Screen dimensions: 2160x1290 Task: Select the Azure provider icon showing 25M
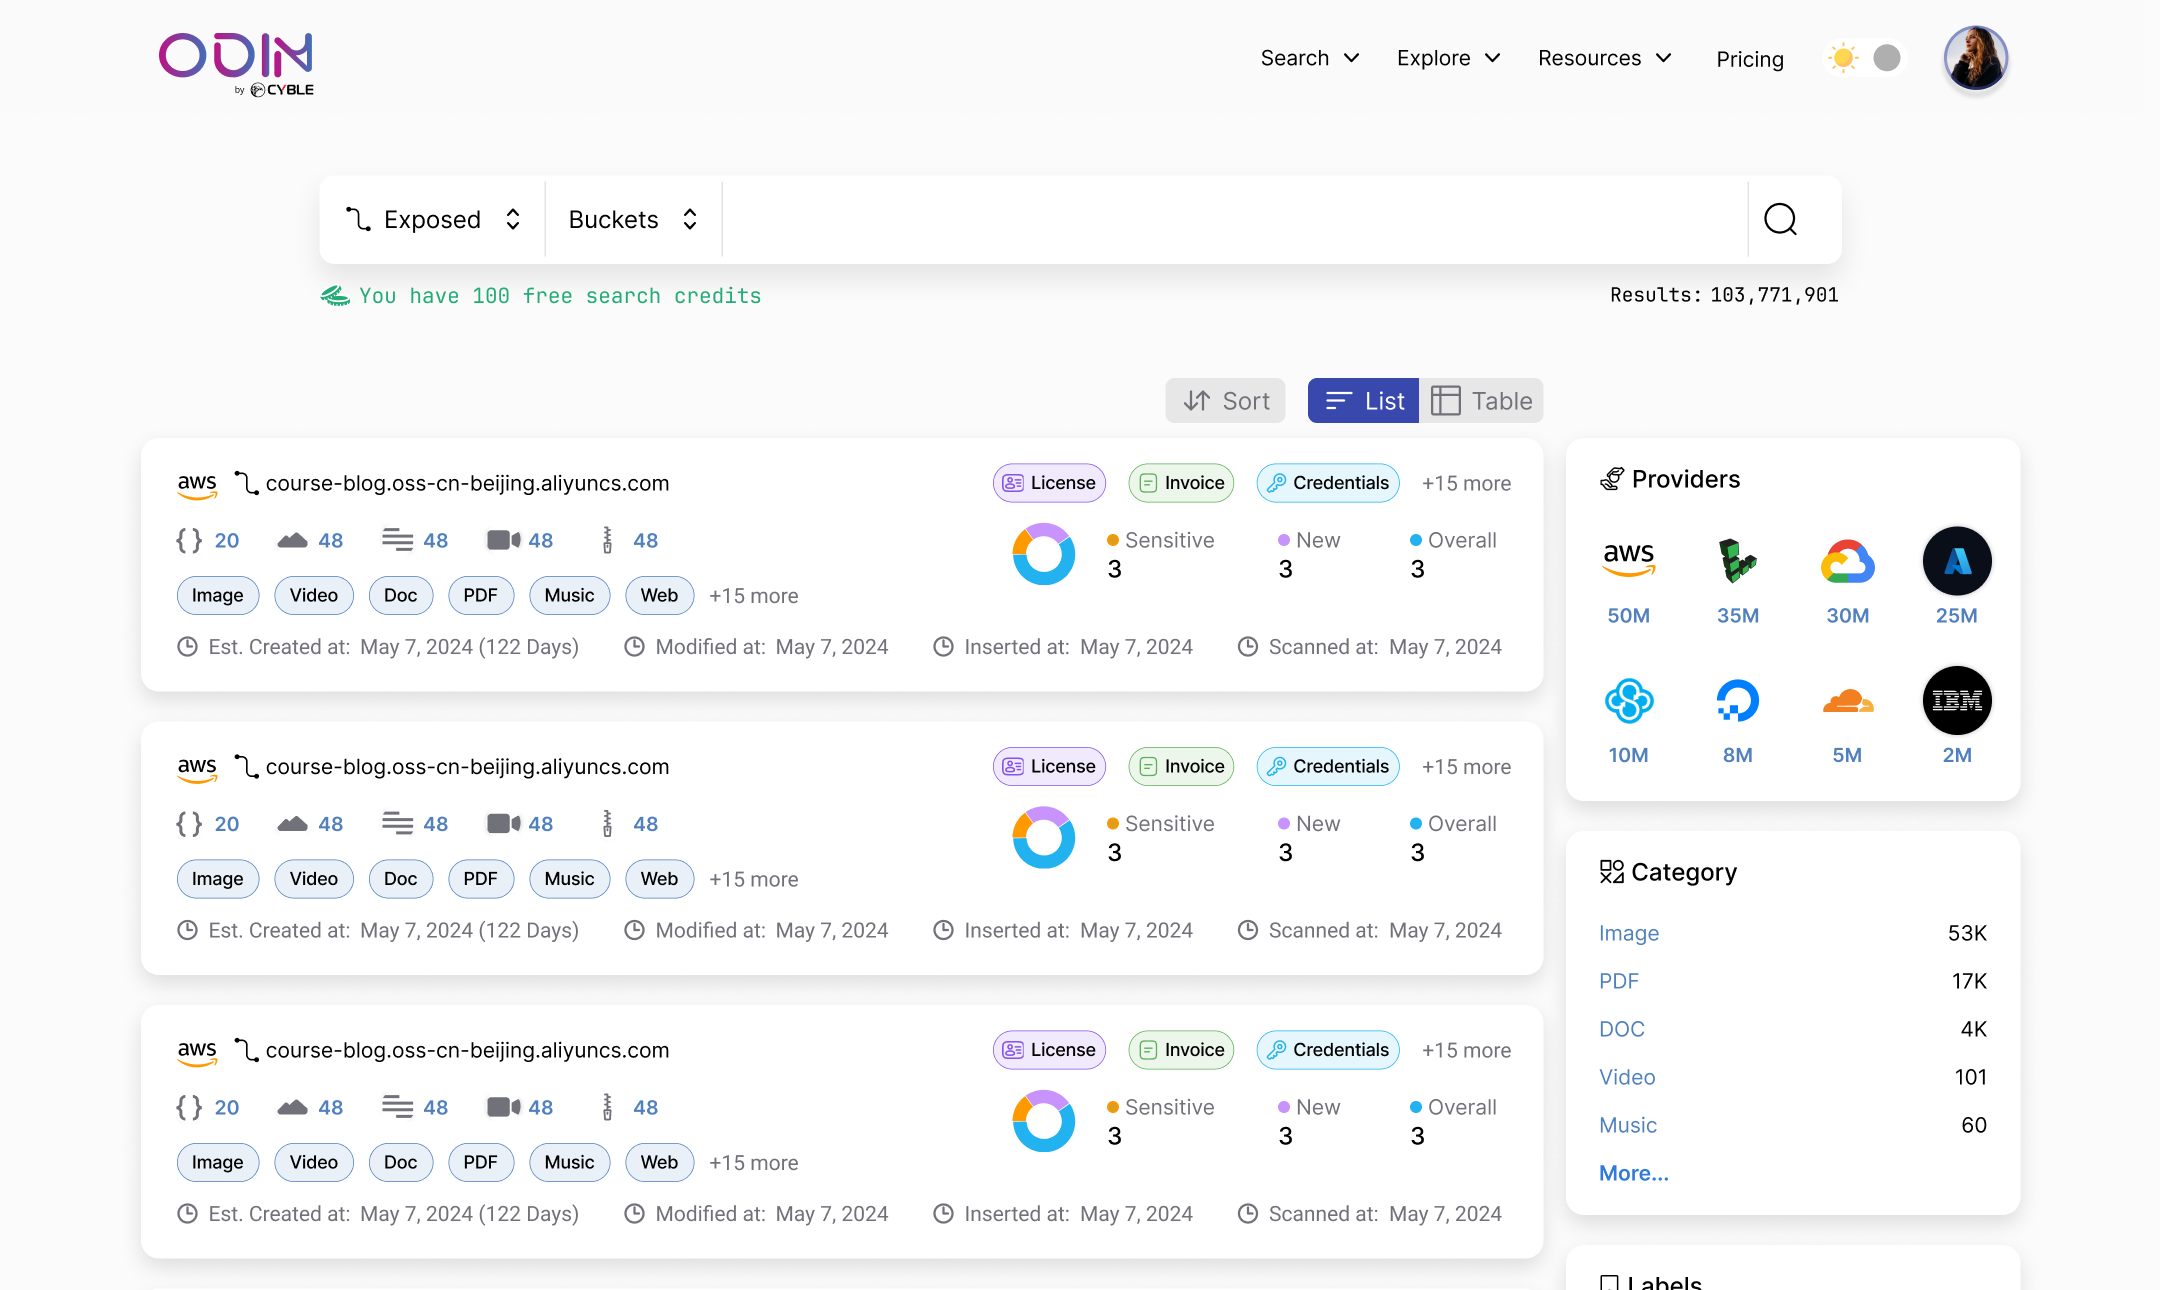tap(1957, 560)
